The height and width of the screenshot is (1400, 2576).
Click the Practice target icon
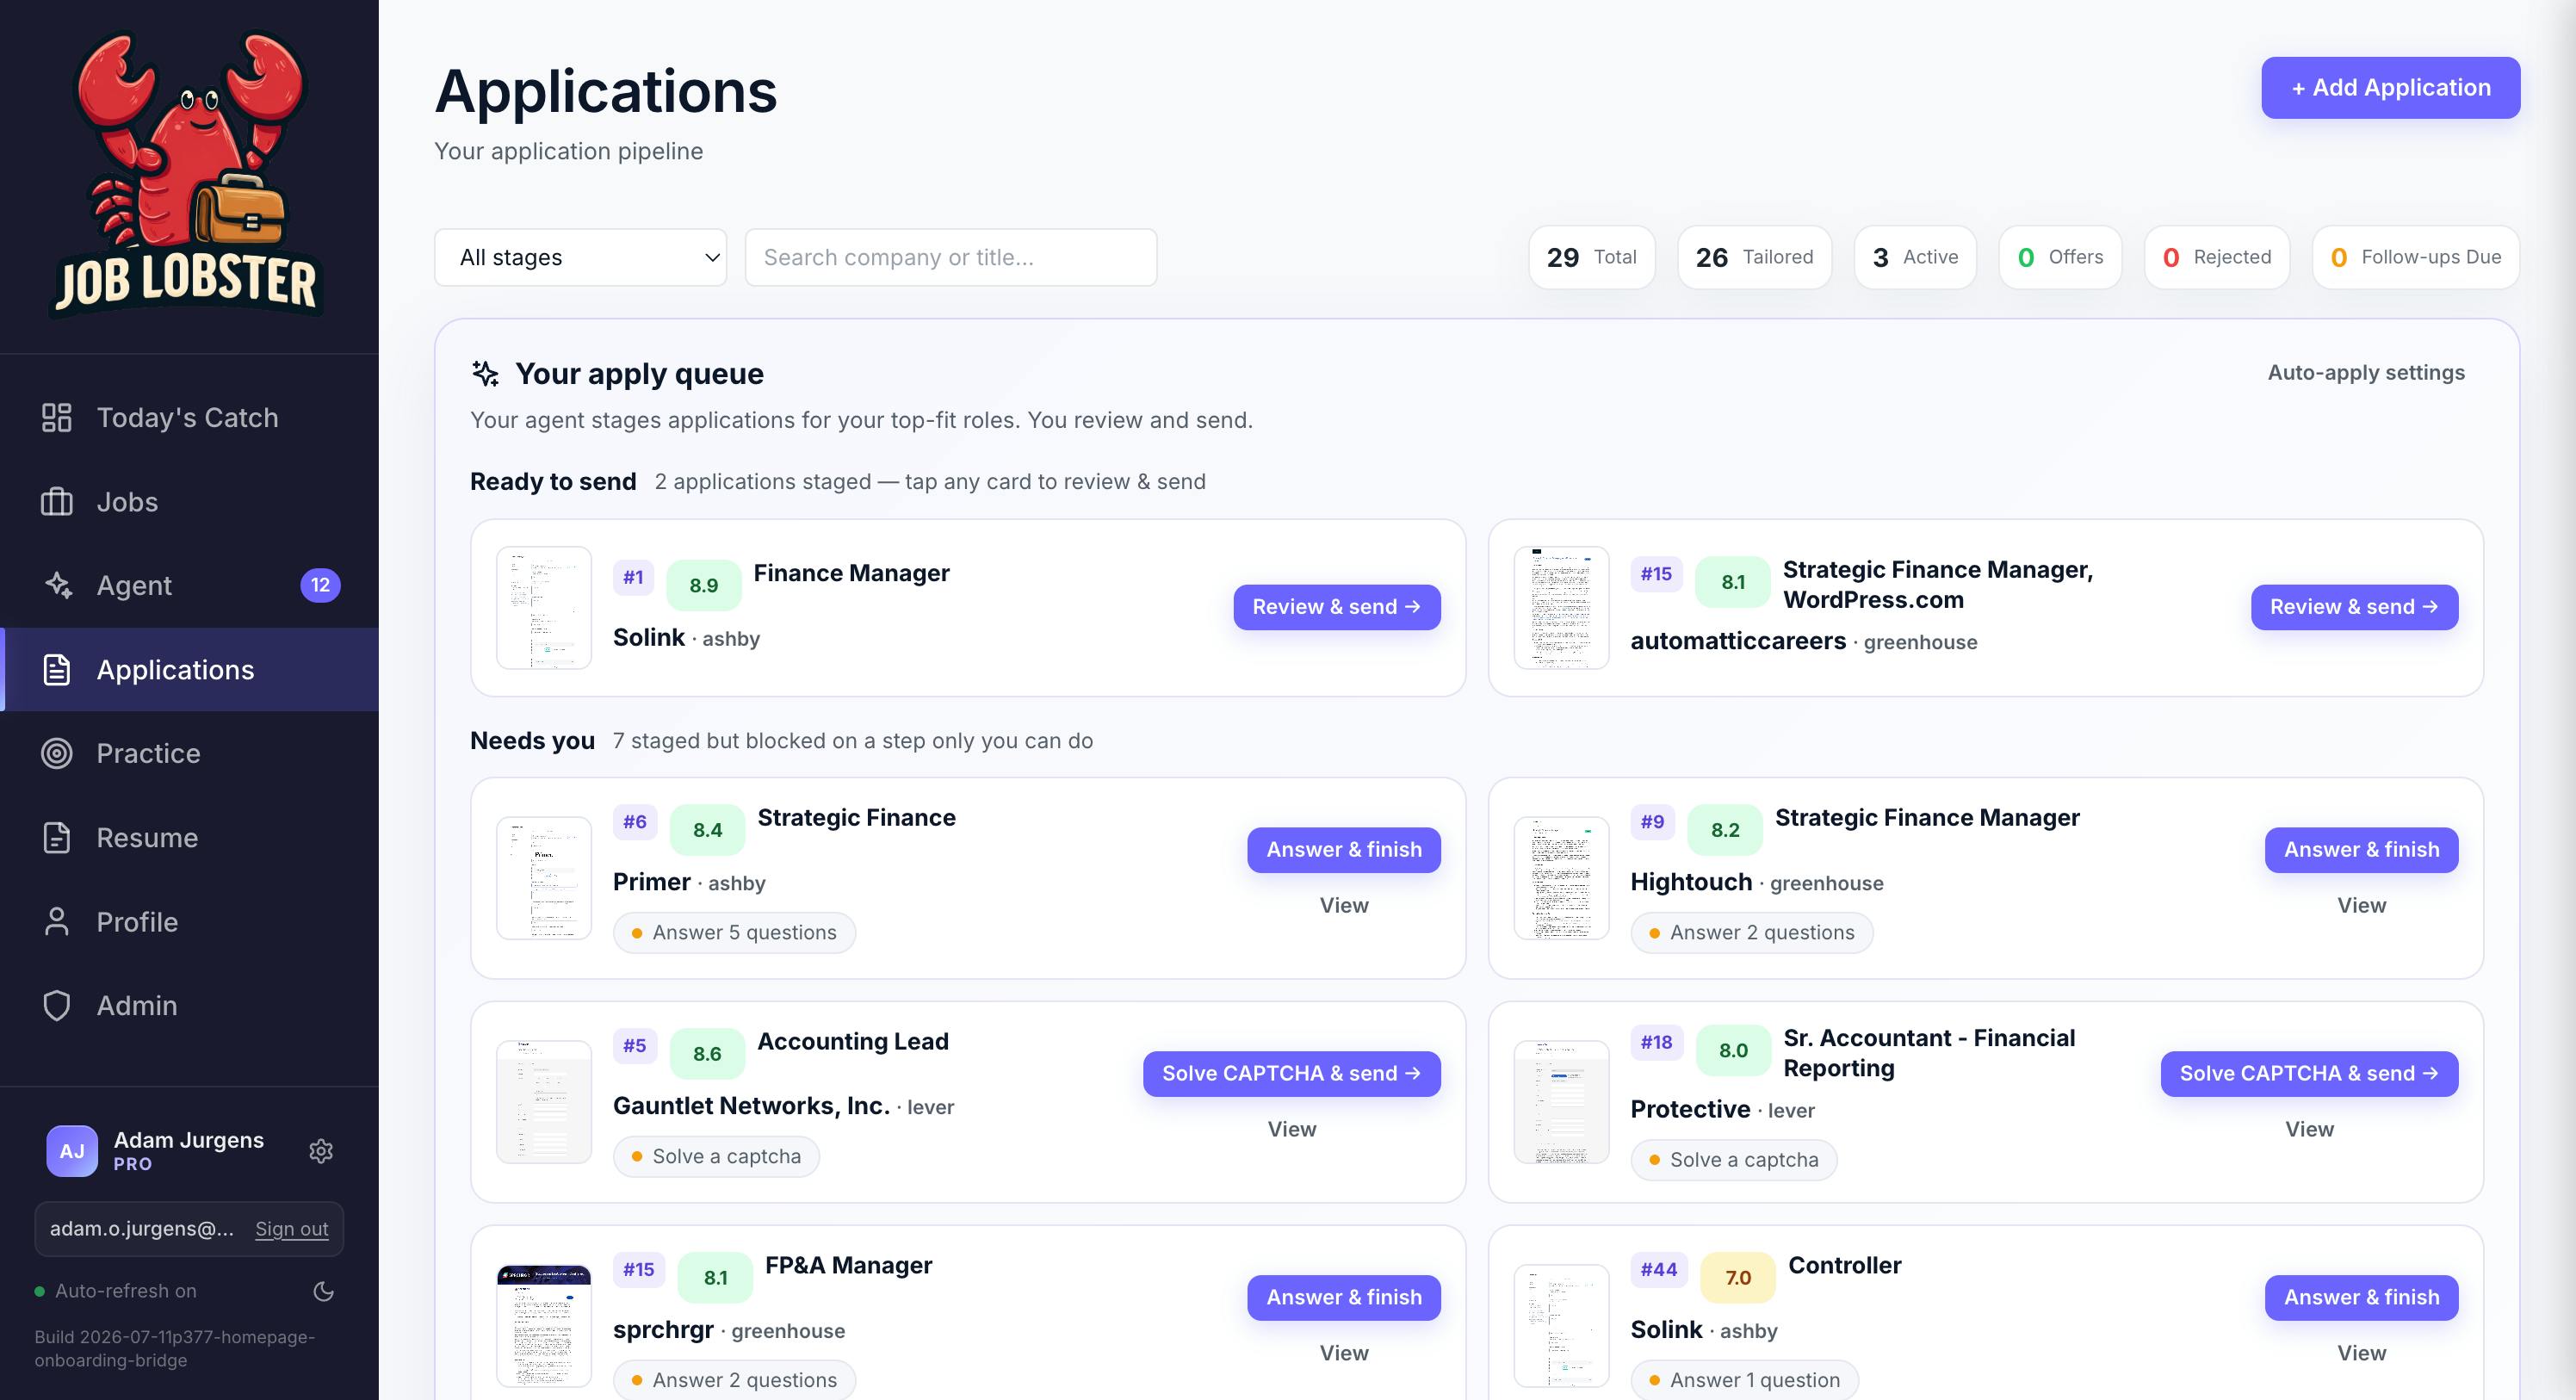[57, 753]
